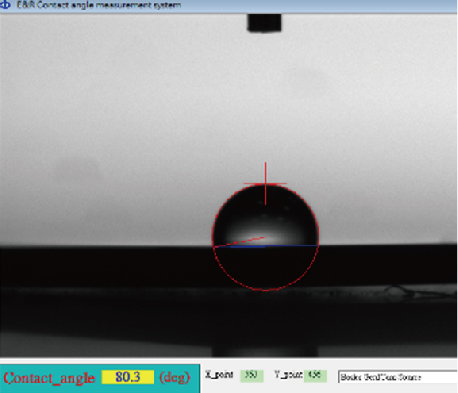The height and width of the screenshot is (393, 458).
Task: Click the Y_point label
Action: (x=288, y=374)
